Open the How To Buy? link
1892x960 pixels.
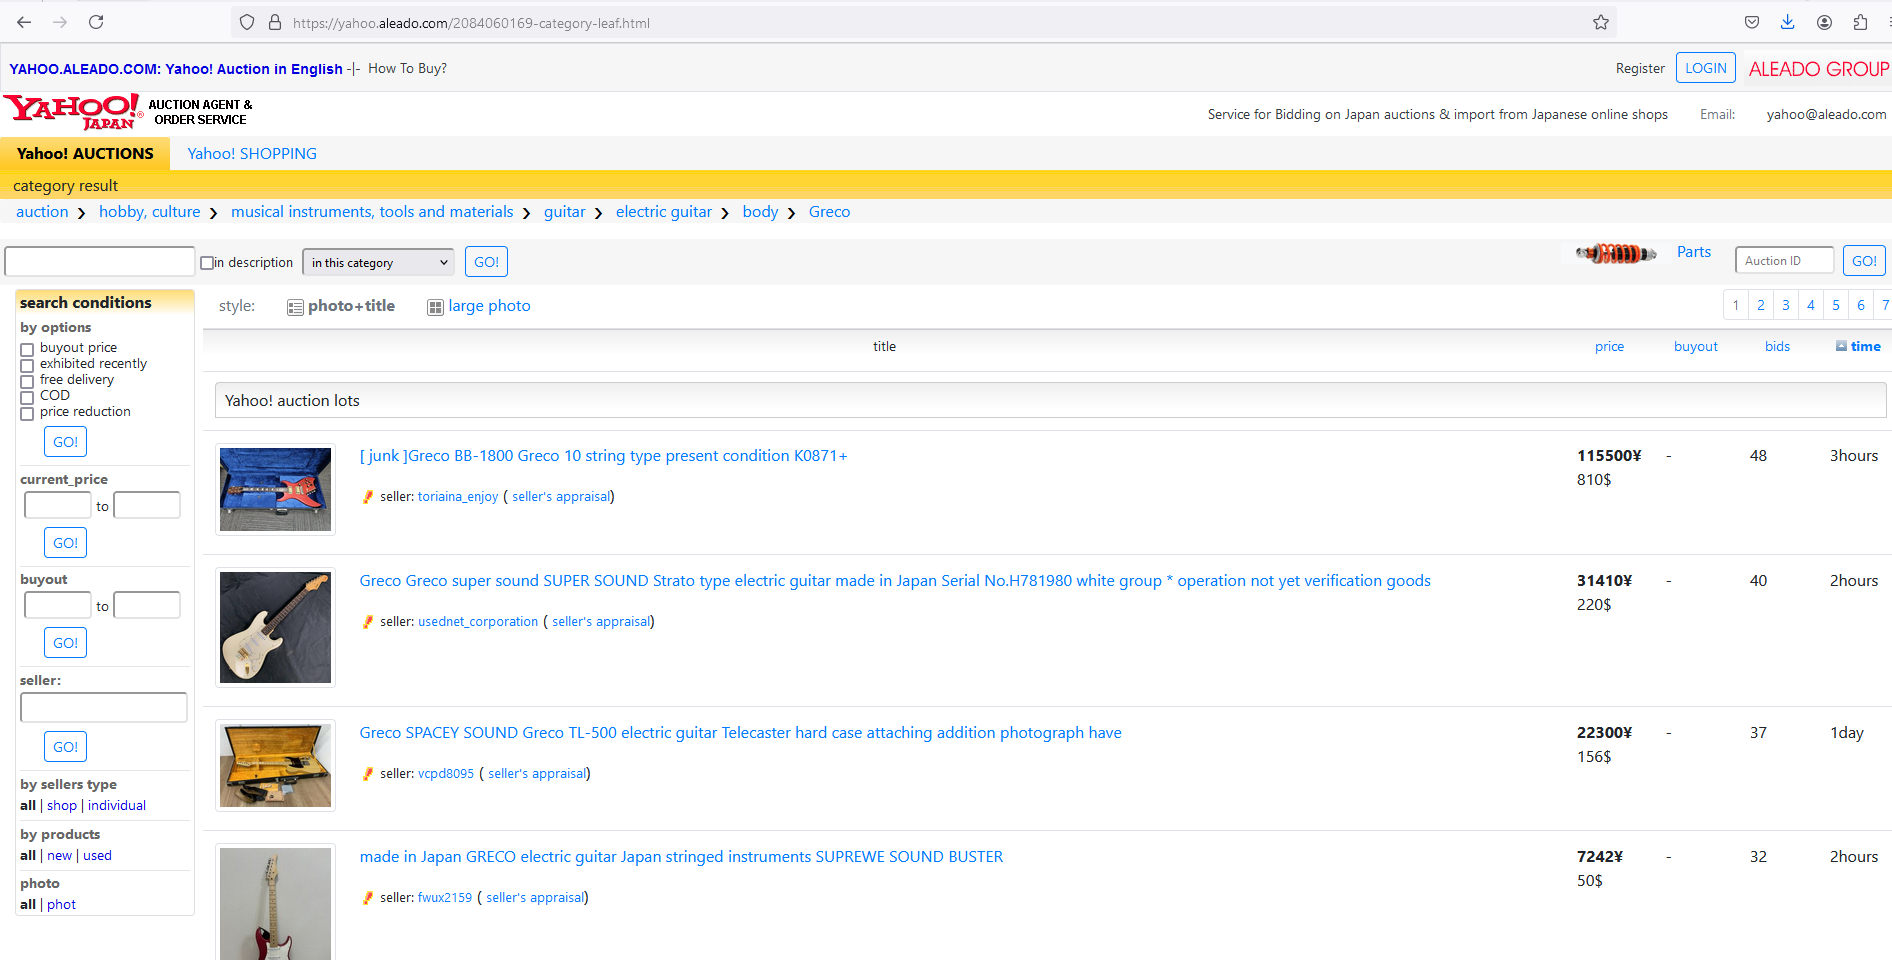click(x=407, y=68)
